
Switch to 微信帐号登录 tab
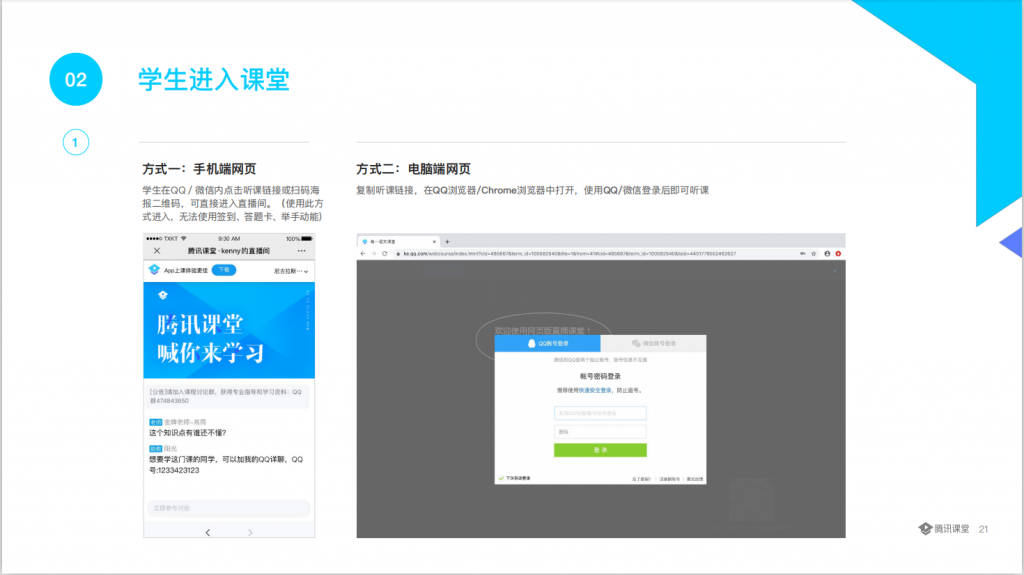point(653,343)
